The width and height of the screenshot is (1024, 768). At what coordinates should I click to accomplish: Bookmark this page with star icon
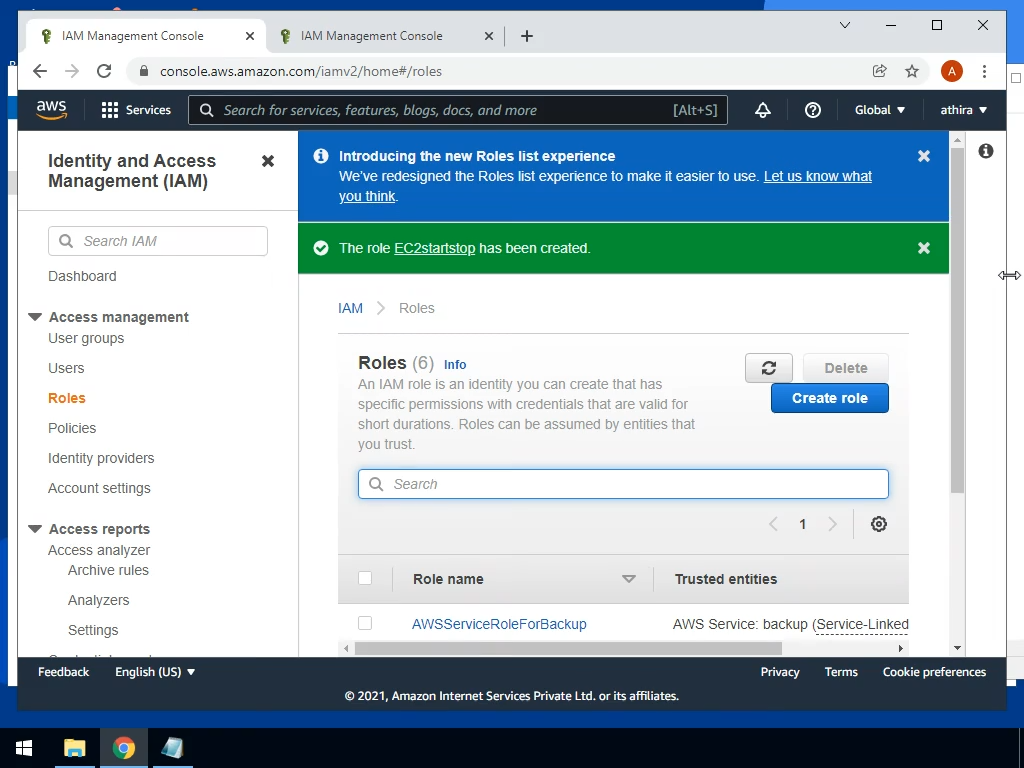[x=912, y=71]
